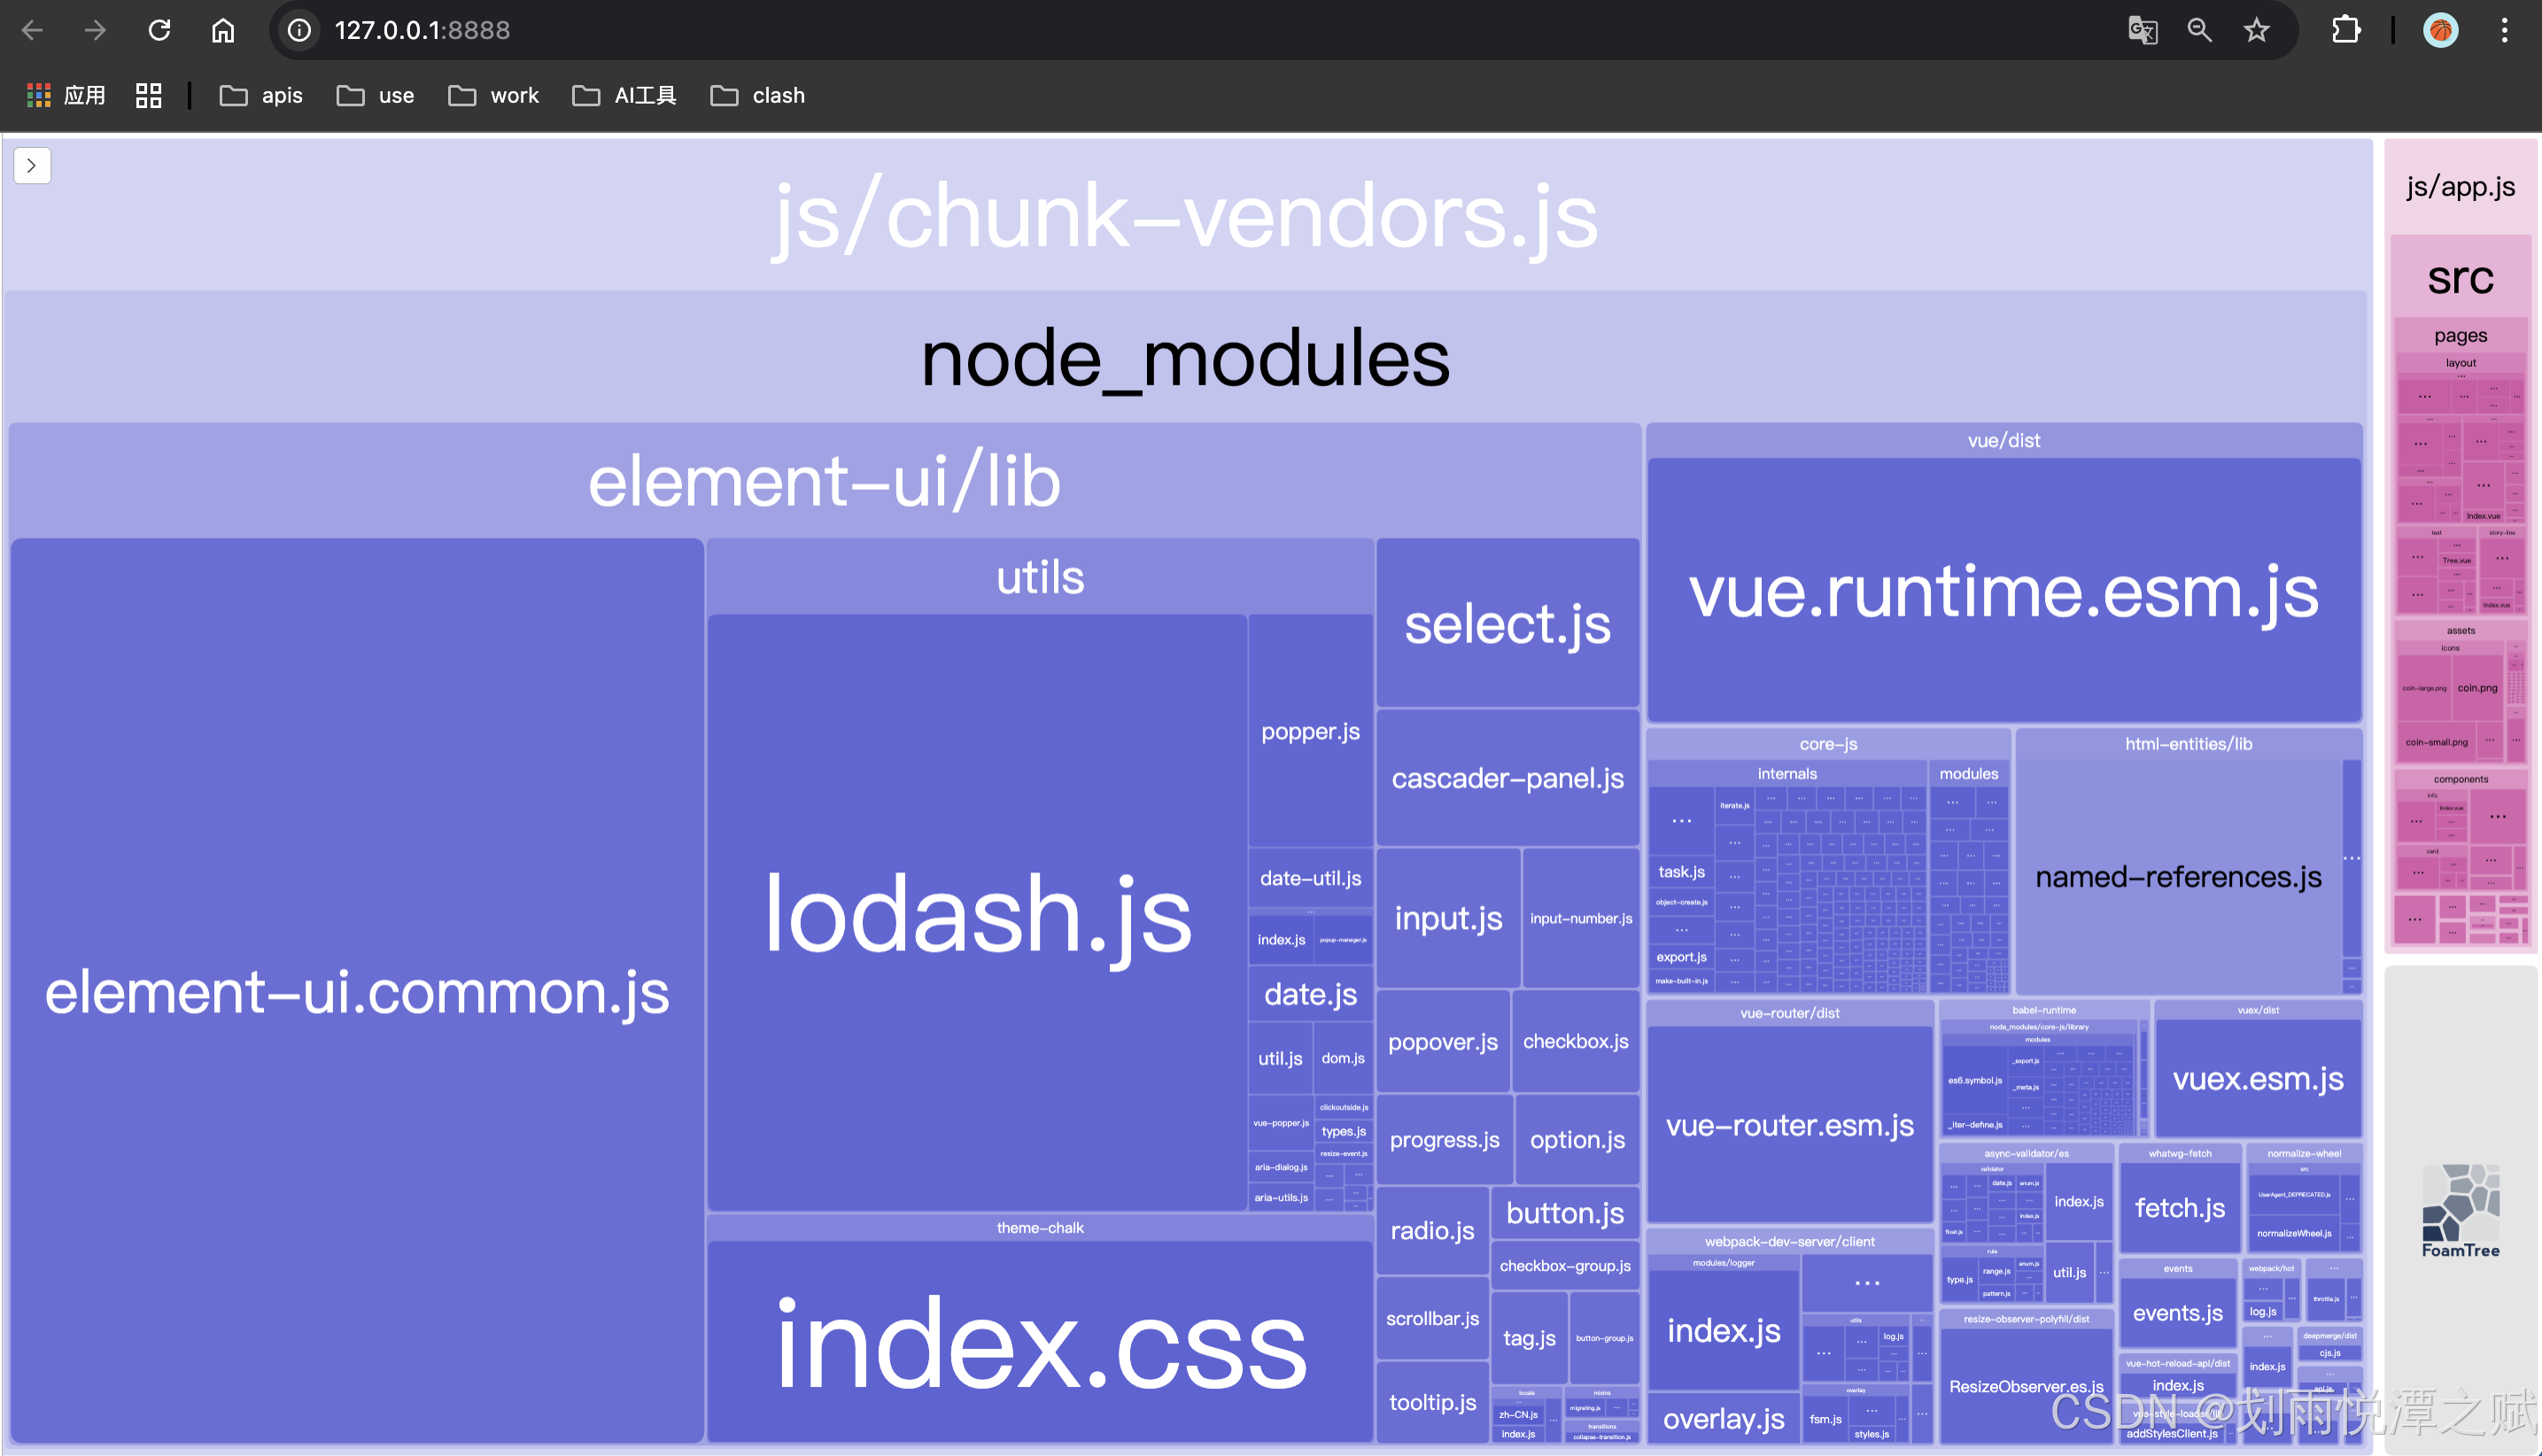Screen dimensions: 2542x1456
Task: Click the Home icon
Action: pyautogui.click(x=222, y=30)
